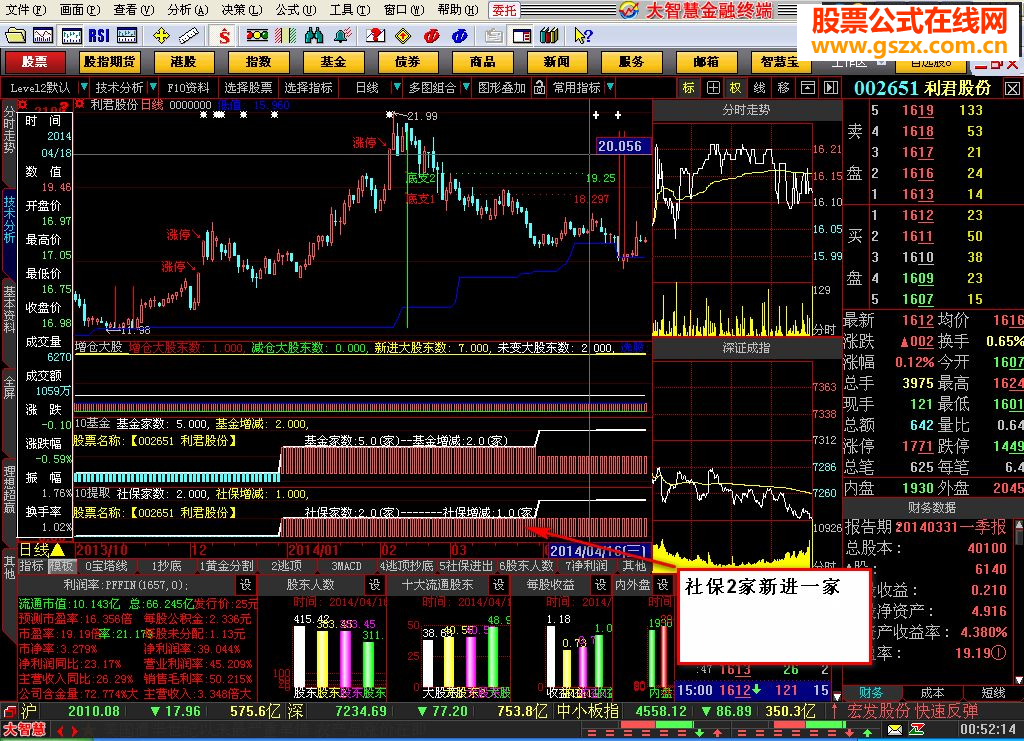This screenshot has width=1024, height=741.
Task: Click the grid layout icon next to 标
Action: point(713,87)
